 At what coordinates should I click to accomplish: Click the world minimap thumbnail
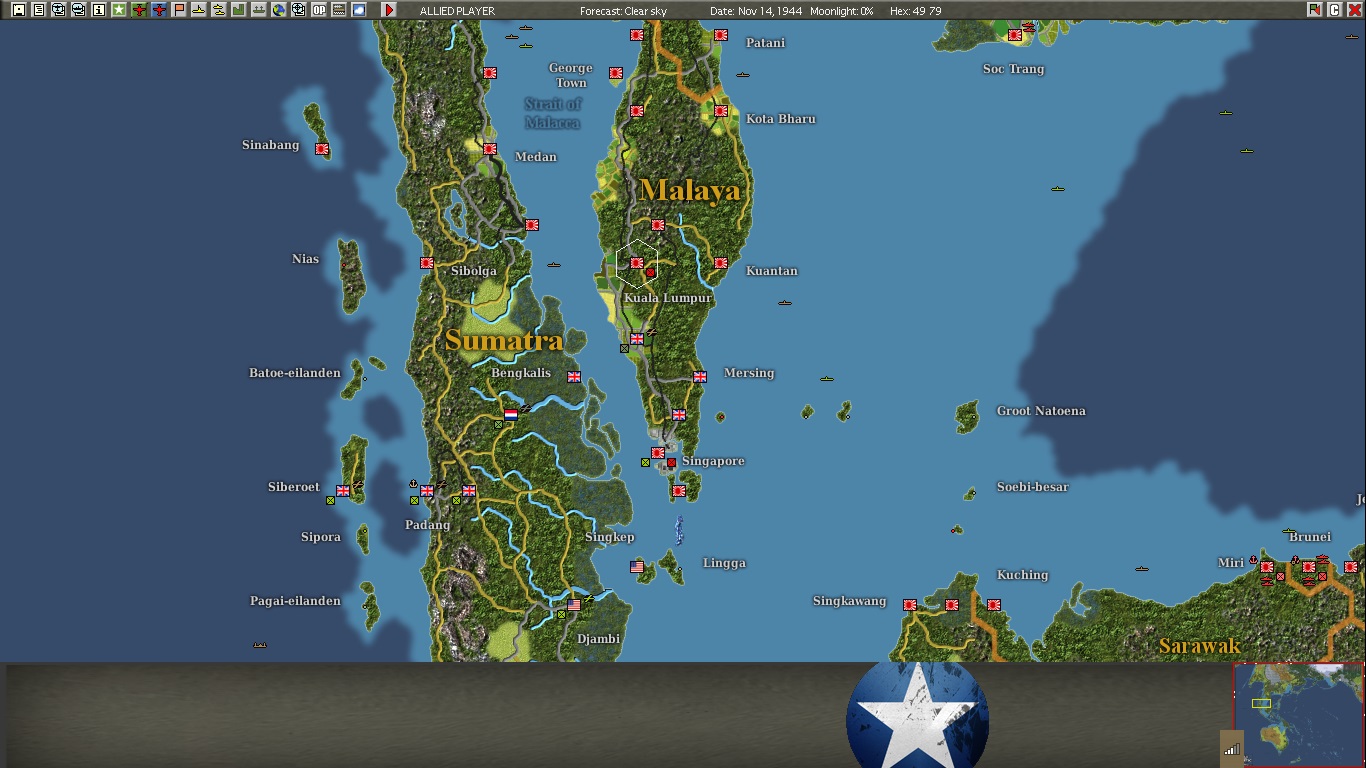click(1298, 714)
